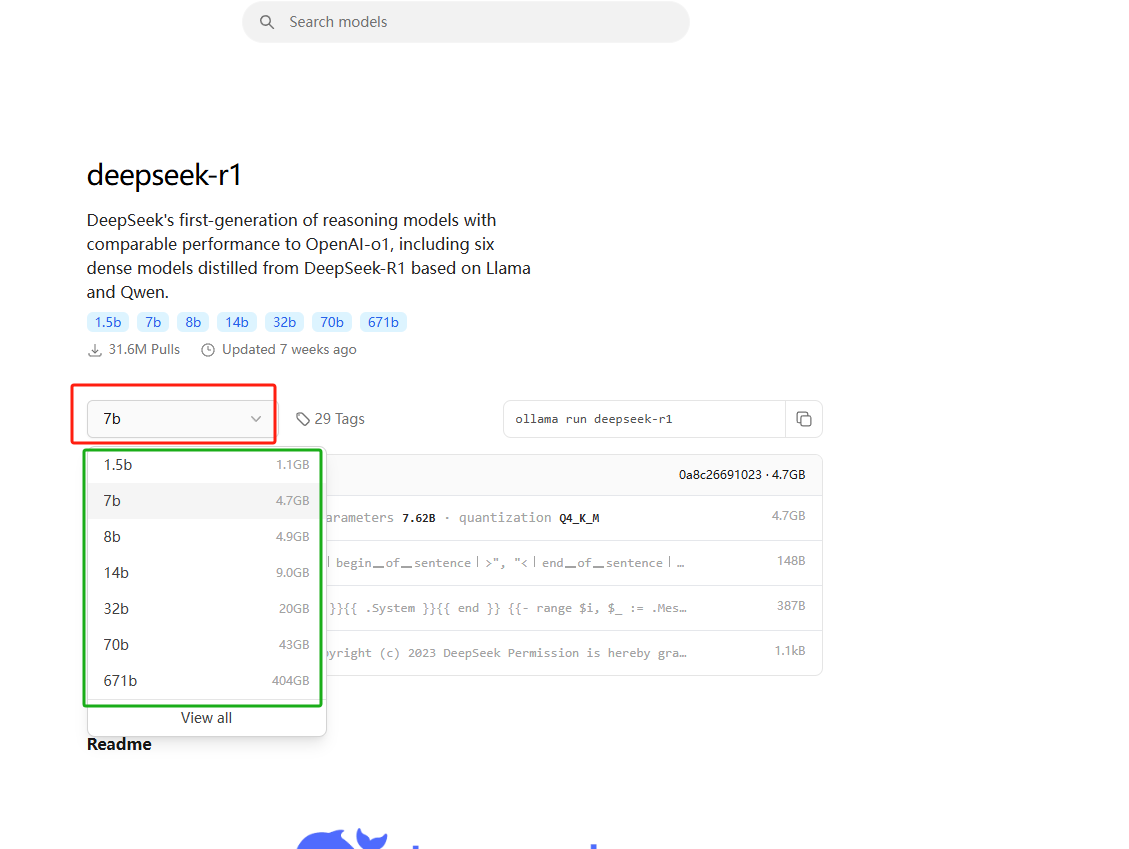This screenshot has height=849, width=1129.
Task: Click the quantization Q4_K_M model row
Action: point(574,518)
